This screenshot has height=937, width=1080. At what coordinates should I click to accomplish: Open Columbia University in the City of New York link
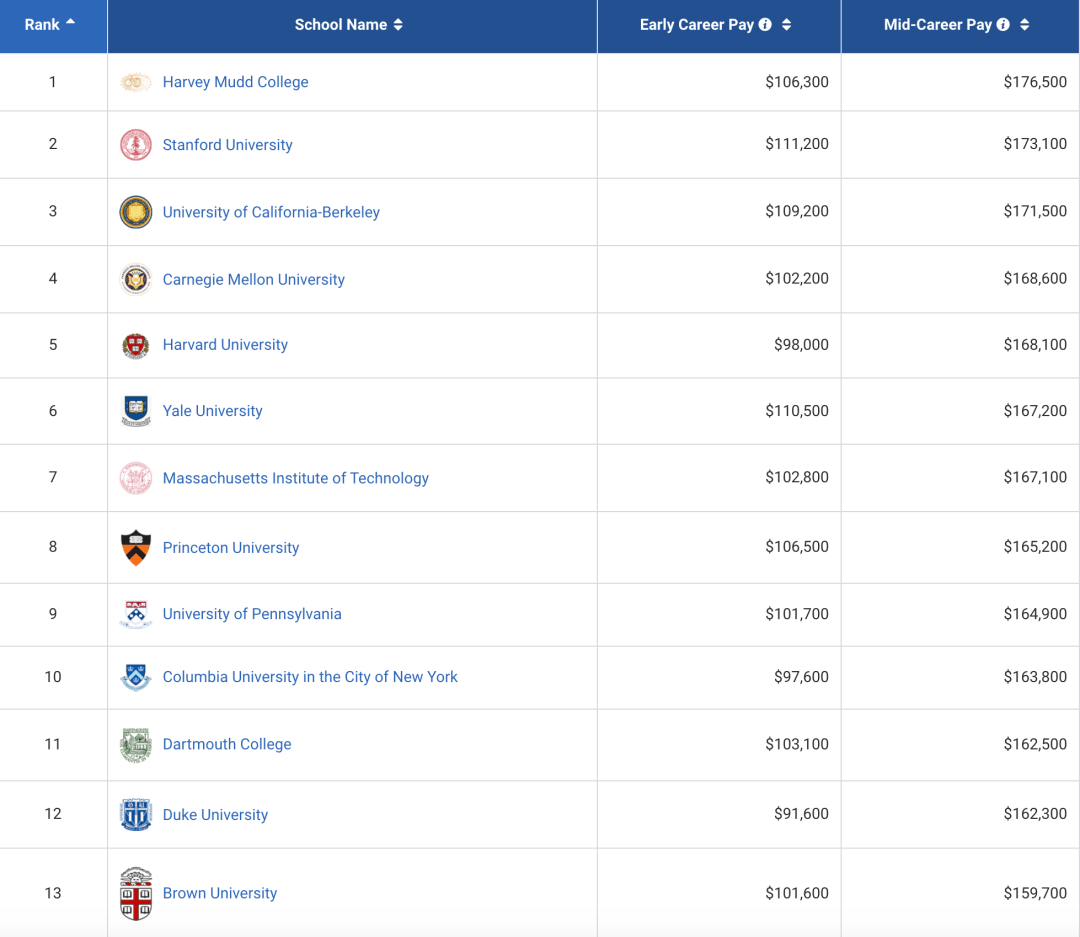(310, 677)
